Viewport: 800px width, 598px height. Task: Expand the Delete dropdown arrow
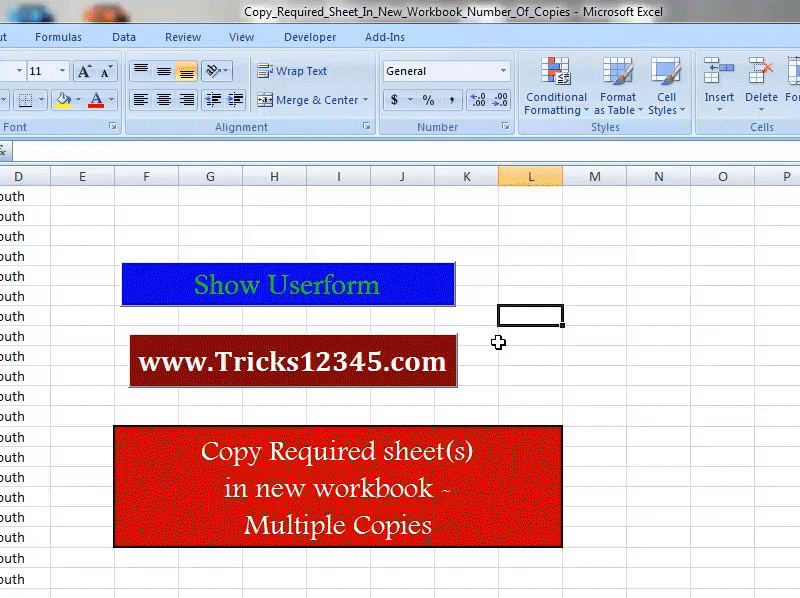pos(761,110)
